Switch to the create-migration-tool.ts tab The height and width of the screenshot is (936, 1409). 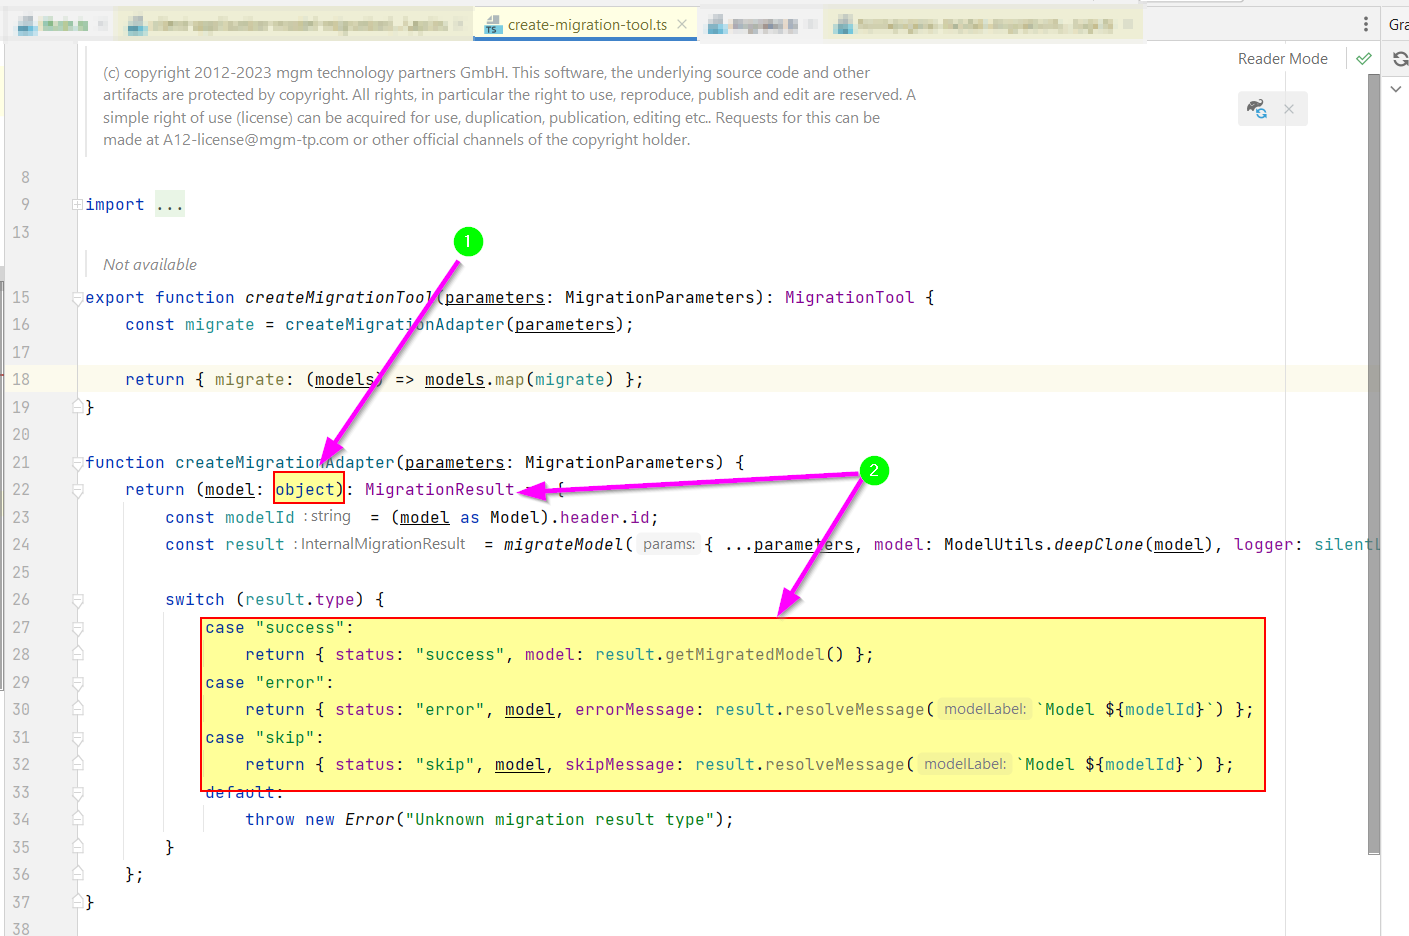coord(585,25)
